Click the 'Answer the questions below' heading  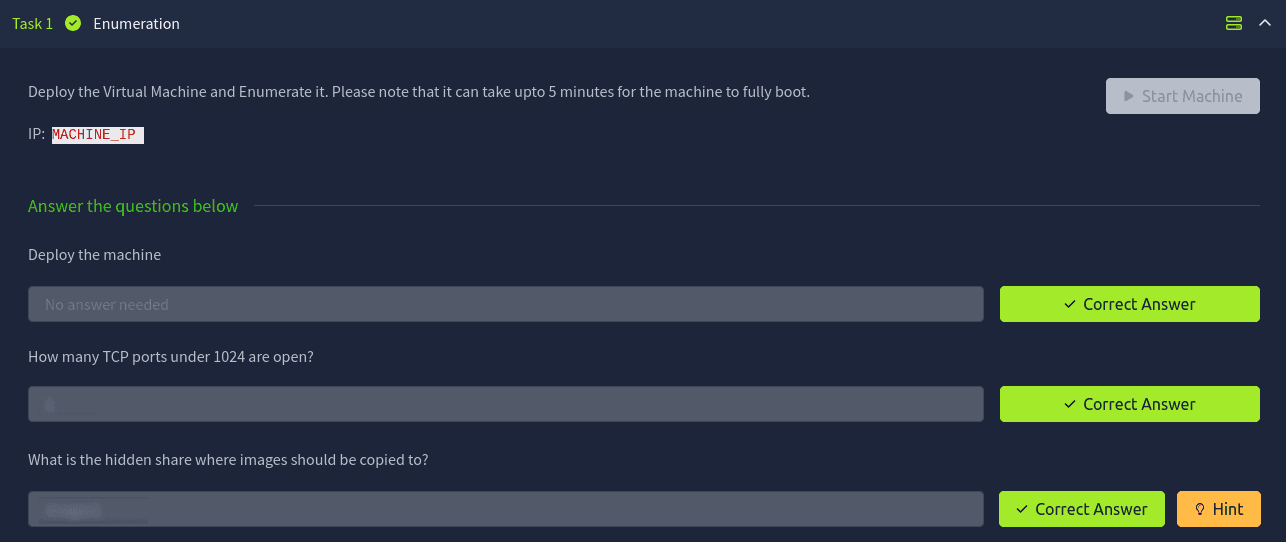[x=133, y=206]
